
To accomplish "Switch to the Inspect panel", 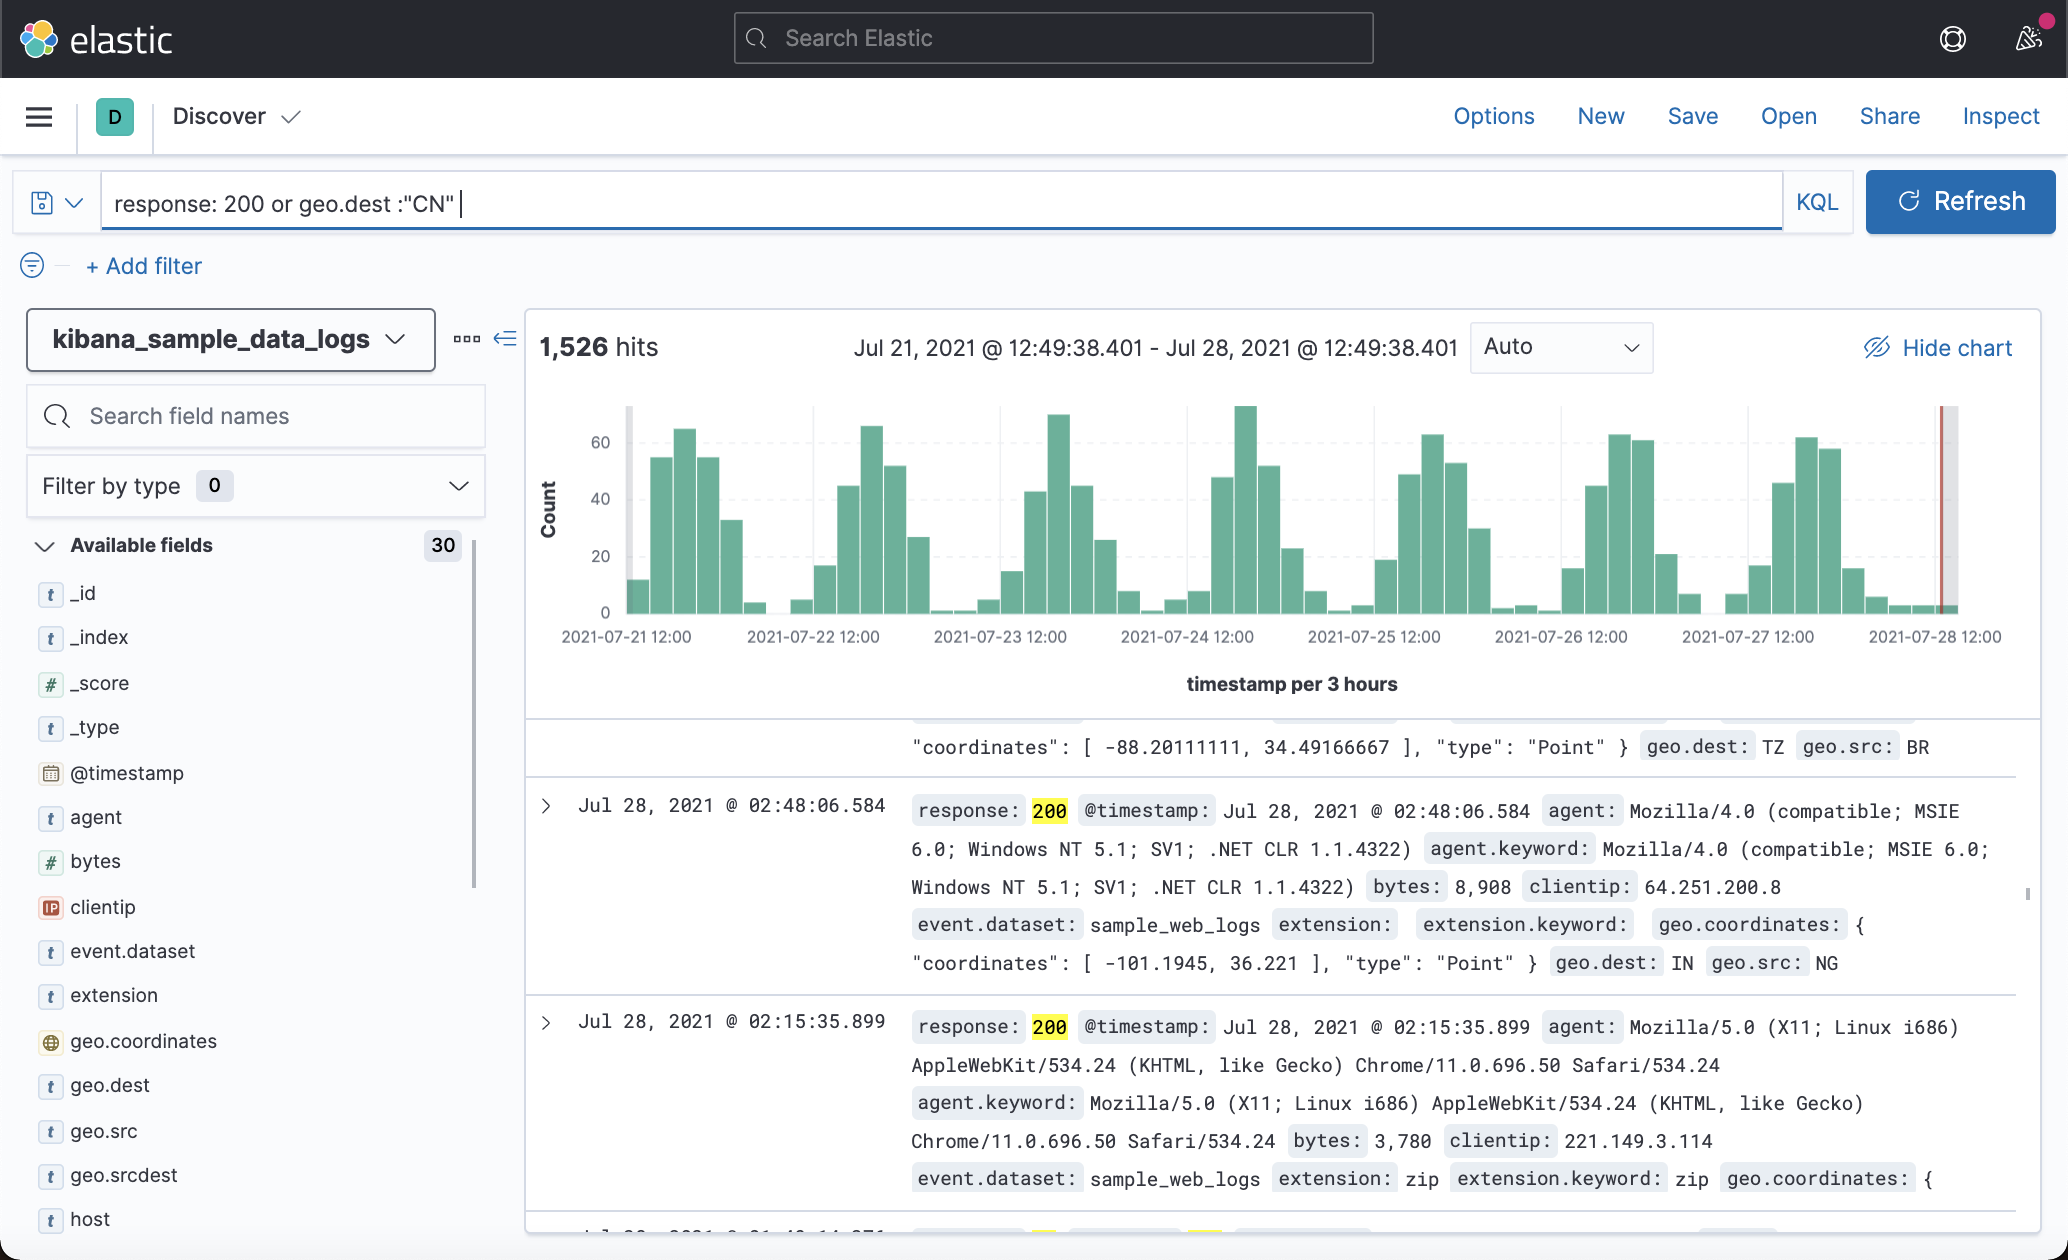I will 2000,116.
